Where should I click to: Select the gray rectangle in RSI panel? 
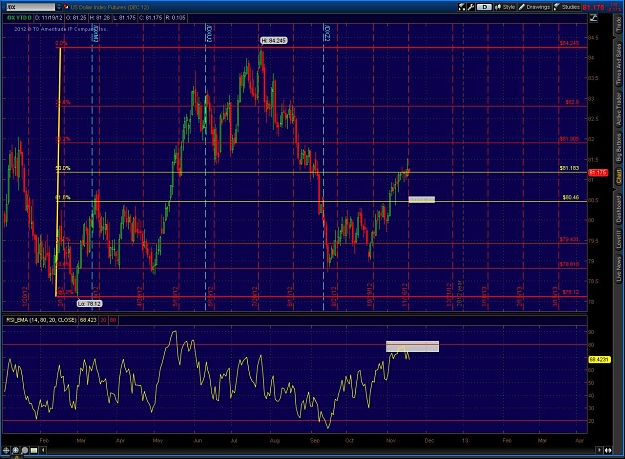point(413,347)
